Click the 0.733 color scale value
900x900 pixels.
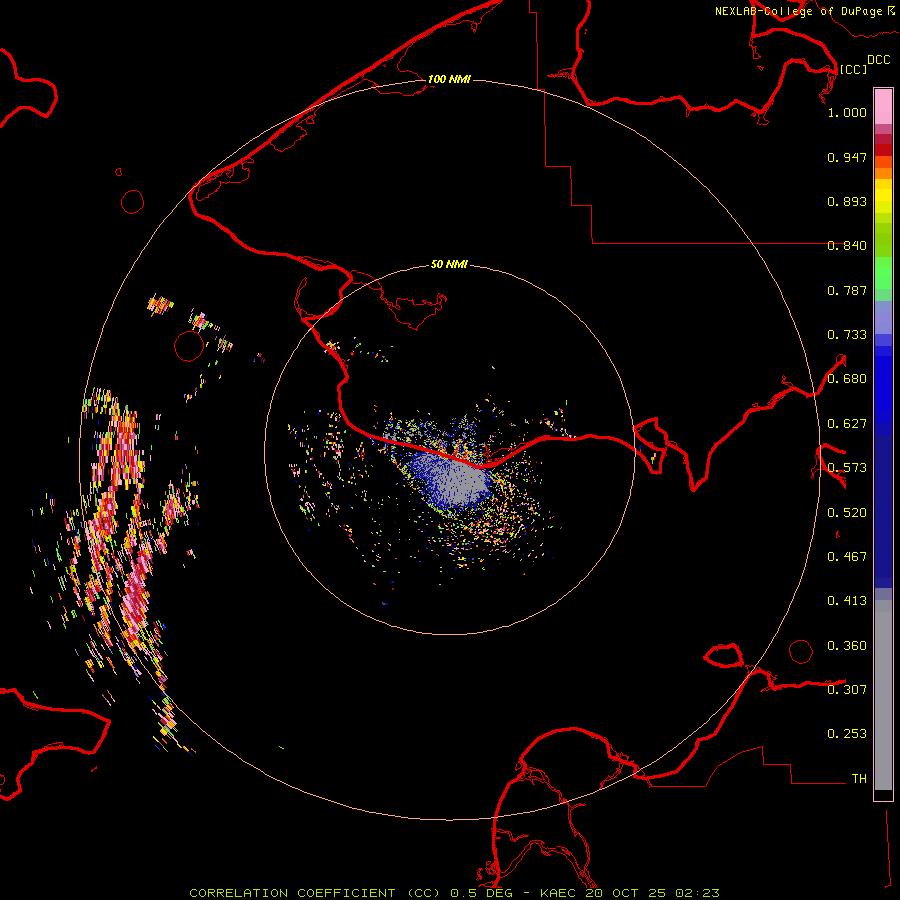click(x=847, y=335)
